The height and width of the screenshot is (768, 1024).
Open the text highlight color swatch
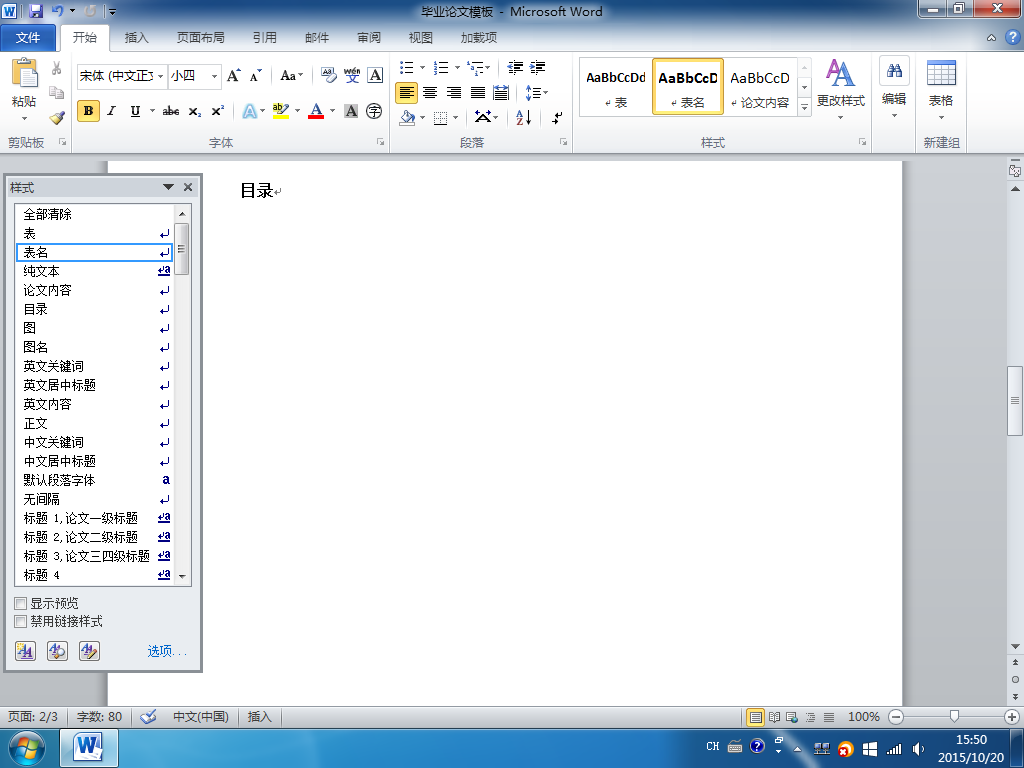pos(281,111)
